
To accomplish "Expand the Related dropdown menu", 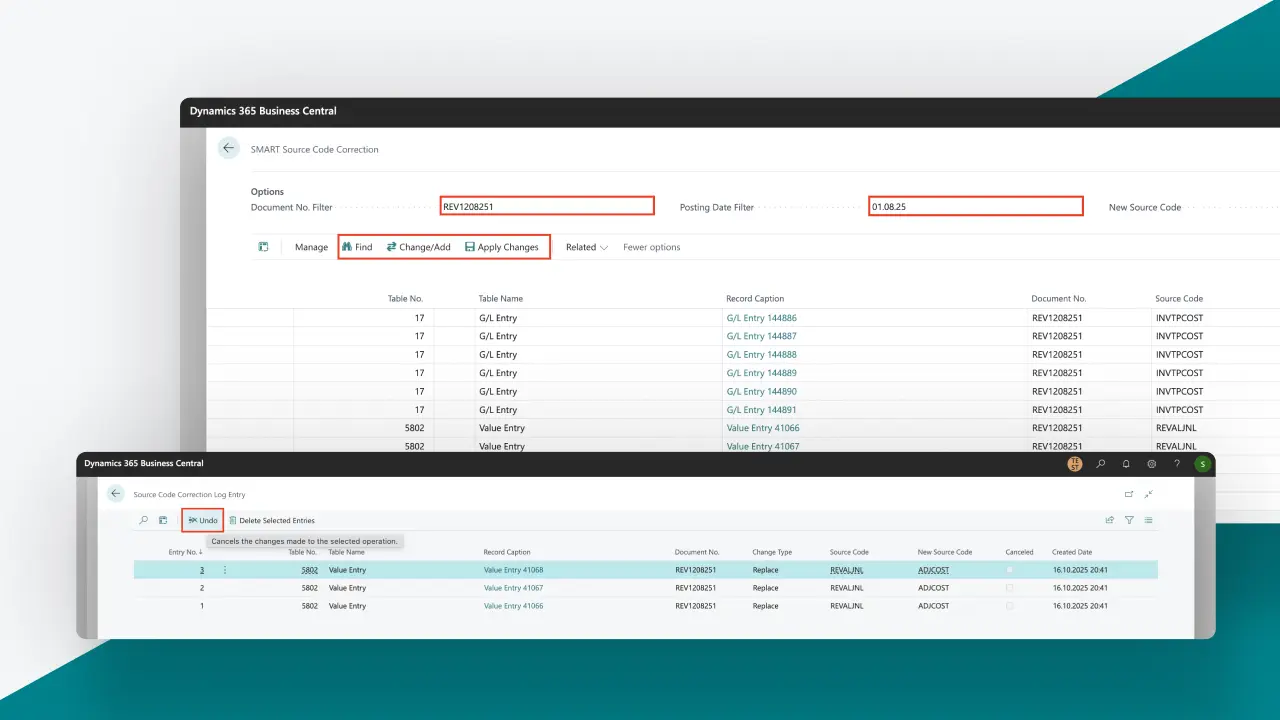I will coord(586,247).
